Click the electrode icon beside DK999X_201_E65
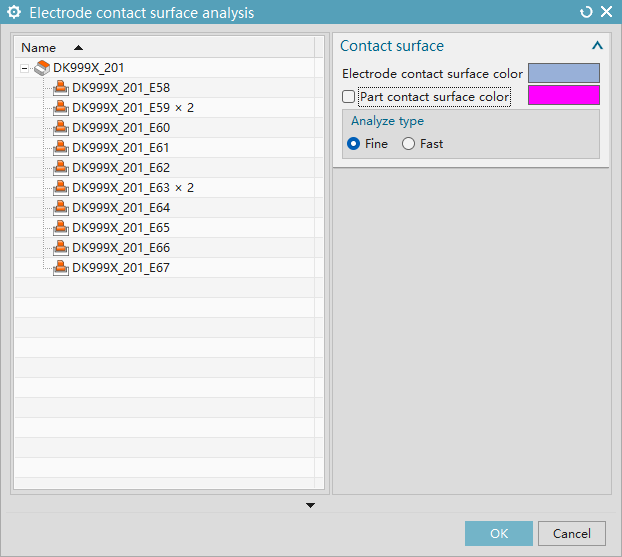This screenshot has width=622, height=557. pyautogui.click(x=61, y=228)
